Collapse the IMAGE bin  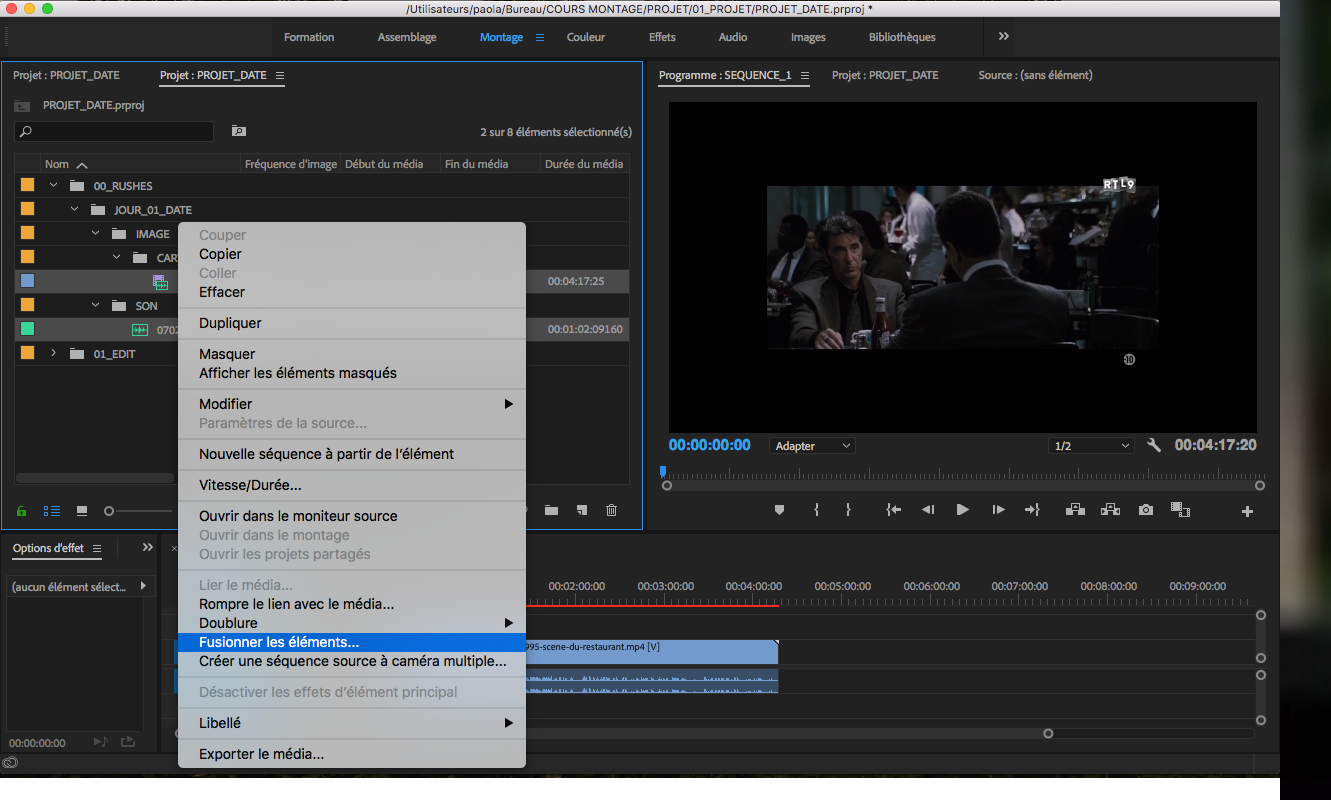pyautogui.click(x=96, y=233)
